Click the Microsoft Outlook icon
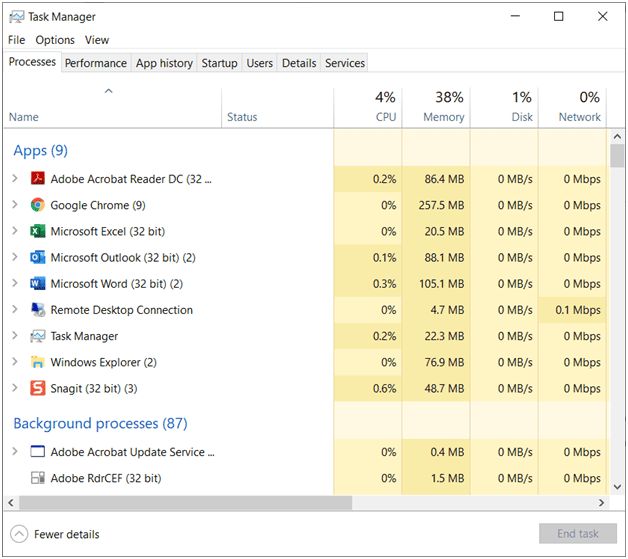This screenshot has width=628, height=559. click(x=38, y=257)
